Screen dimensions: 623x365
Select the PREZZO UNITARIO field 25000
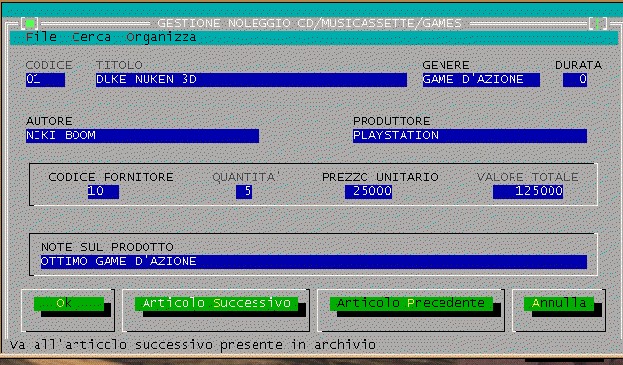coord(368,192)
